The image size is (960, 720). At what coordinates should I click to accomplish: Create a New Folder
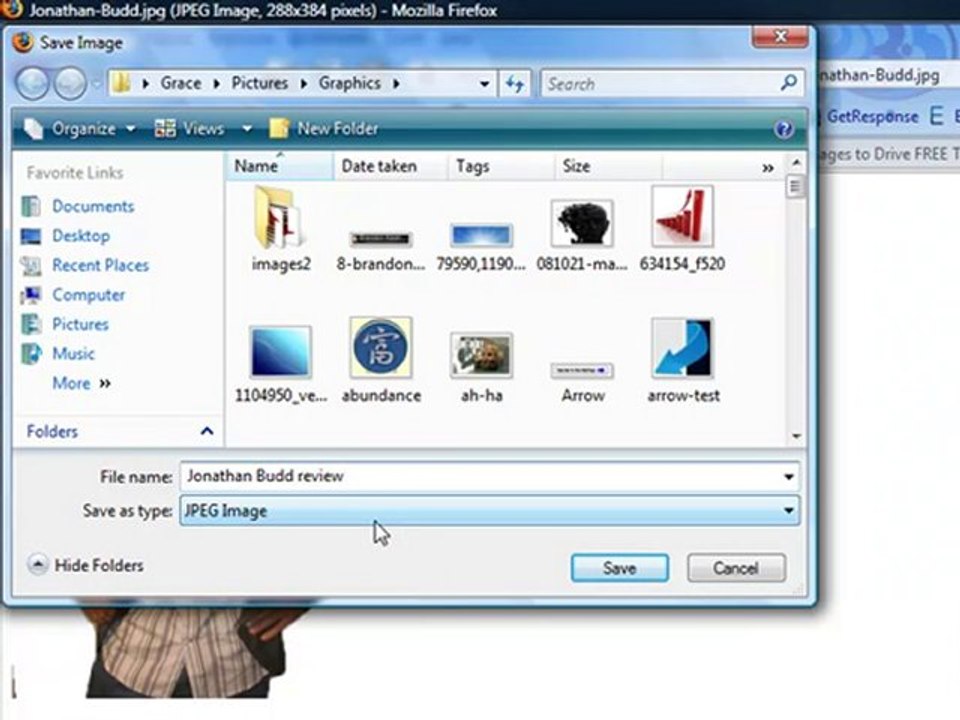[324, 129]
